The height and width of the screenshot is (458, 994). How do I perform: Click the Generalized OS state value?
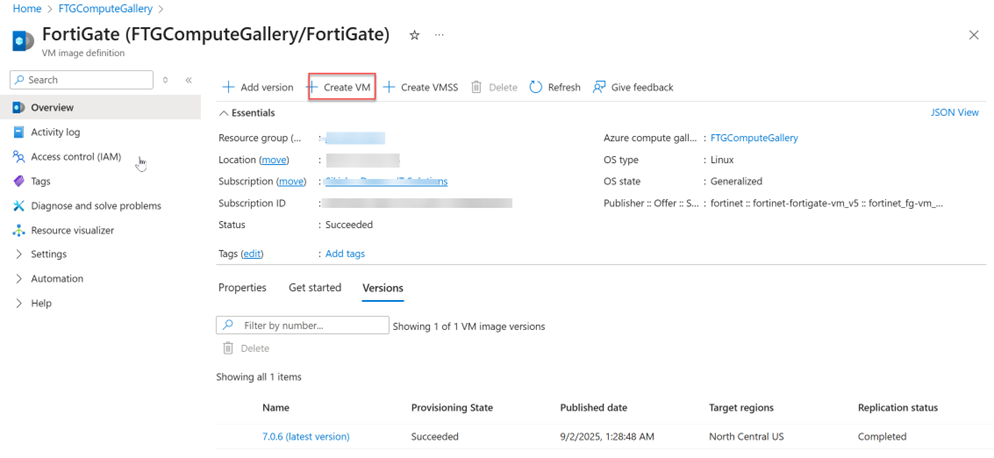pyautogui.click(x=736, y=181)
